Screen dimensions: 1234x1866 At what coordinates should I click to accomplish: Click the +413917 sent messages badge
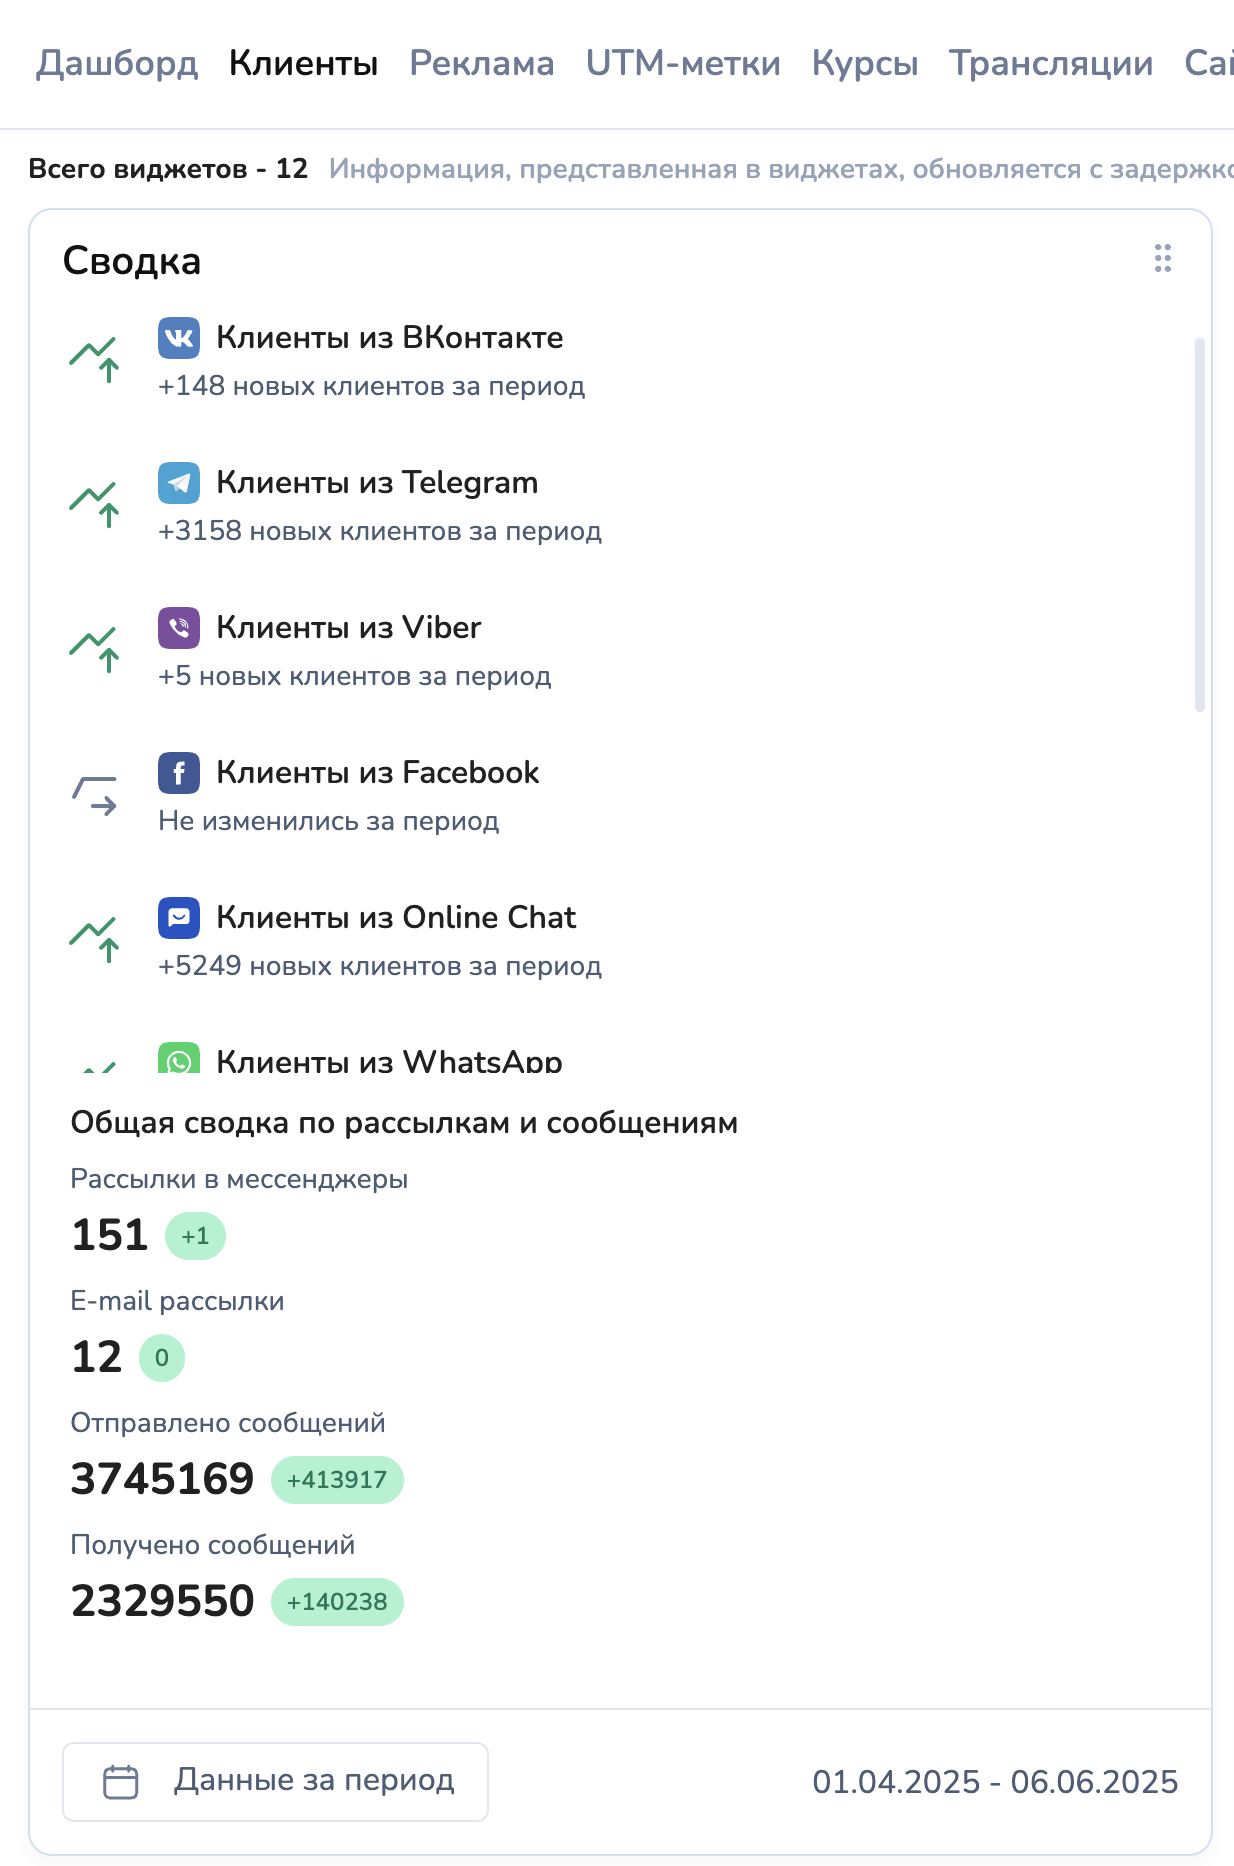337,1480
